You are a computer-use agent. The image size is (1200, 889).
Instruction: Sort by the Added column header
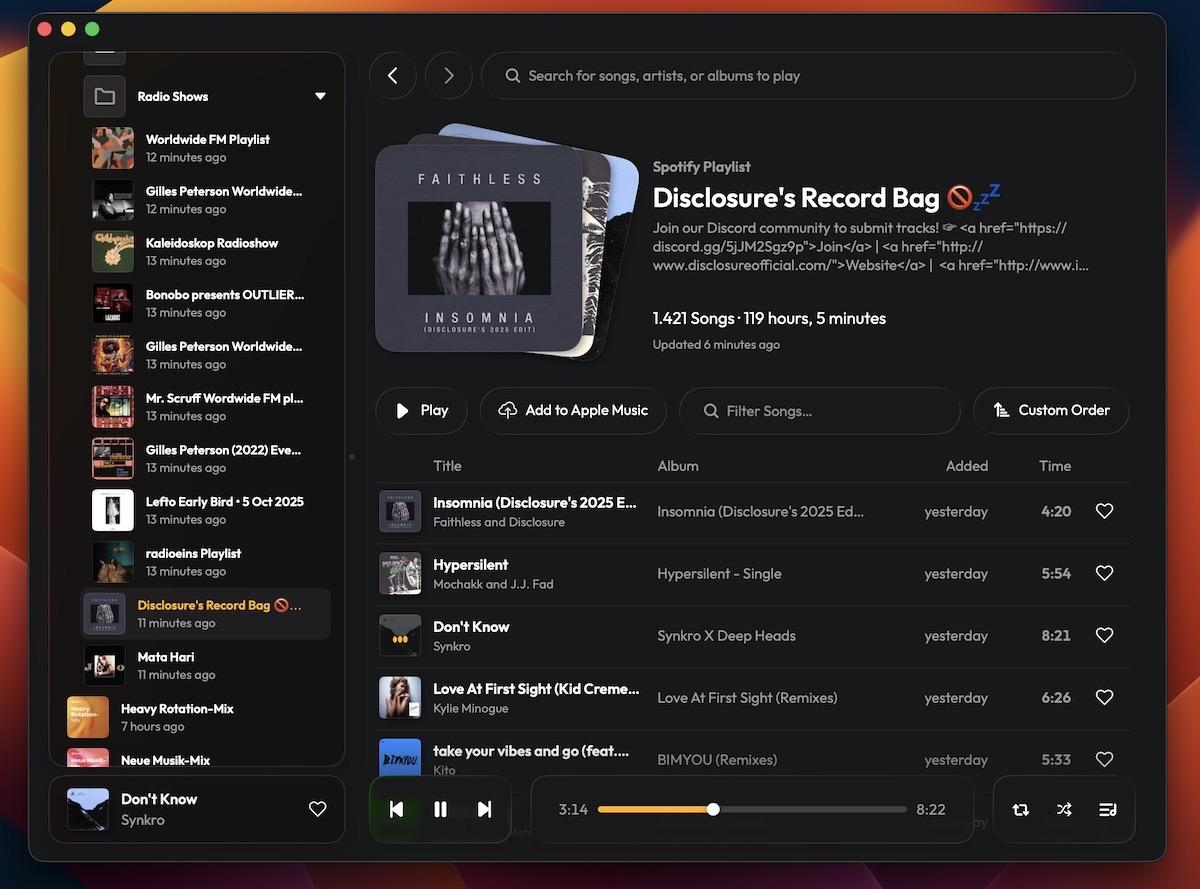click(967, 466)
